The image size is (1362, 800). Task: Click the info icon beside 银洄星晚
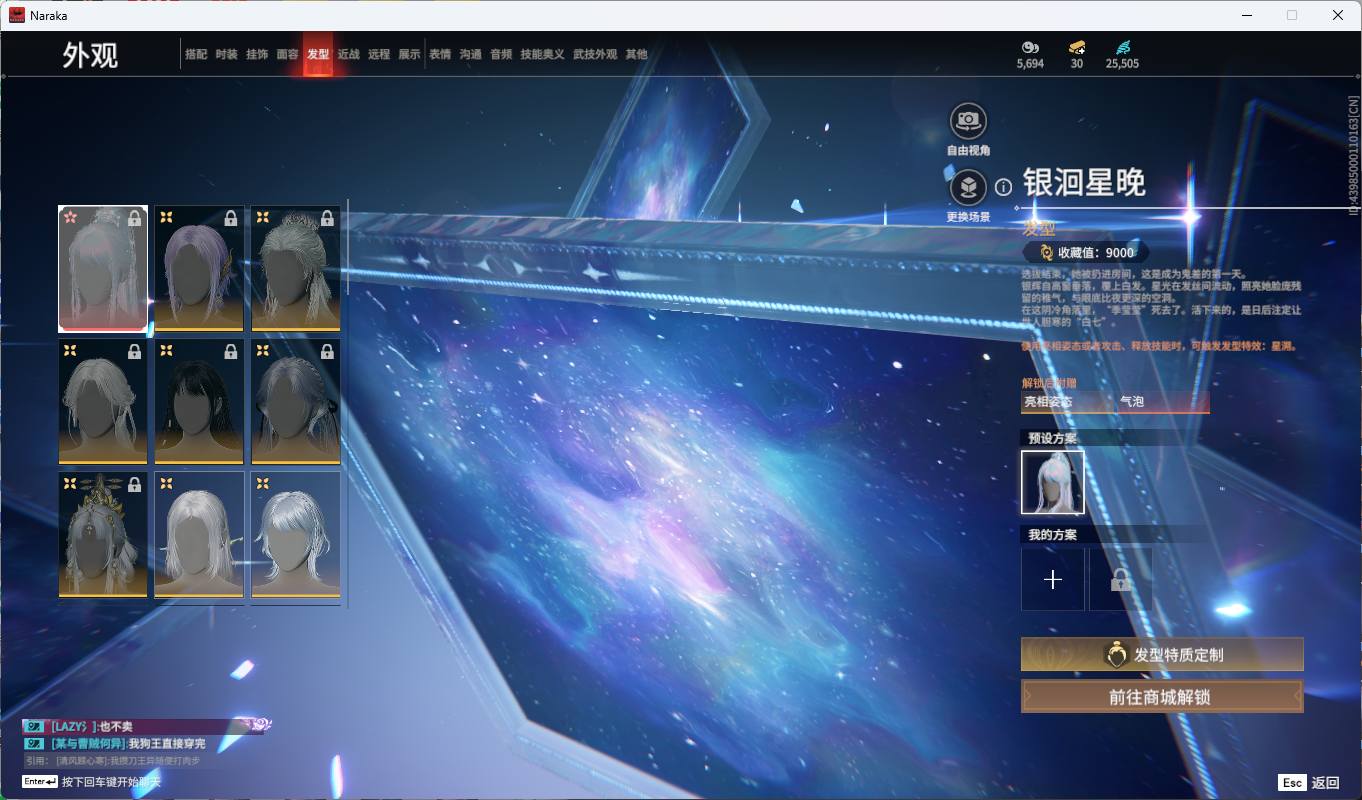tap(1003, 187)
